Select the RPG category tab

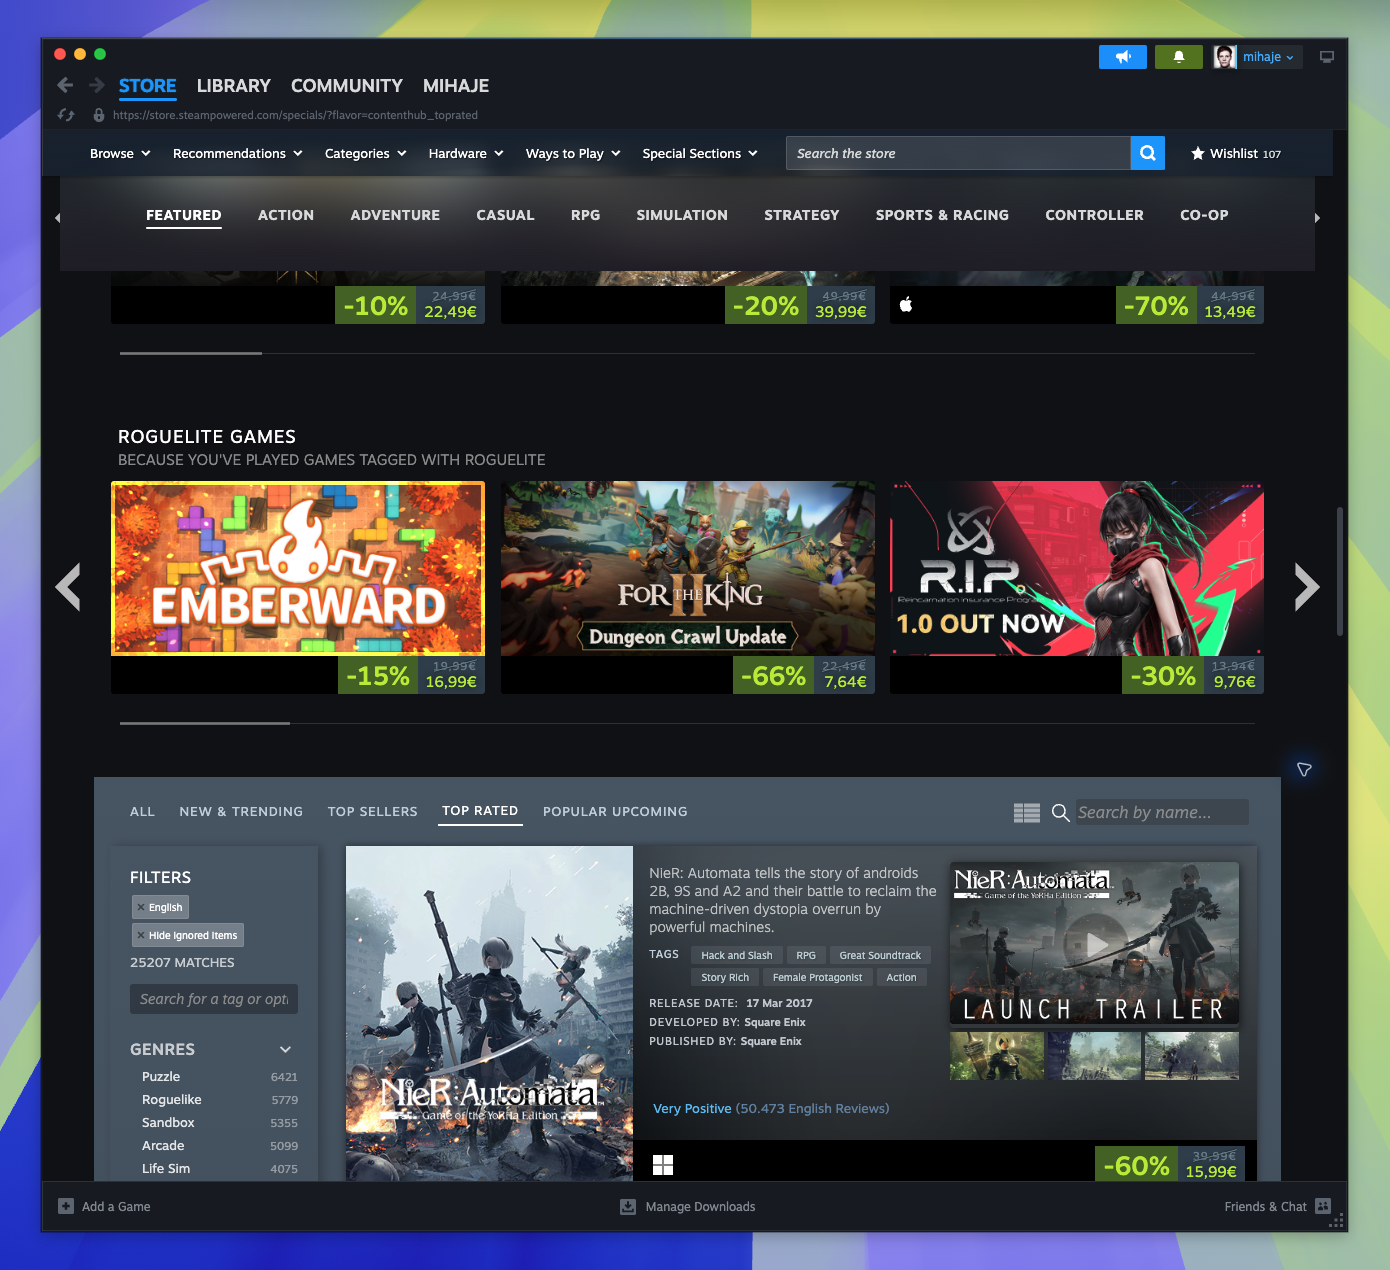pos(586,215)
